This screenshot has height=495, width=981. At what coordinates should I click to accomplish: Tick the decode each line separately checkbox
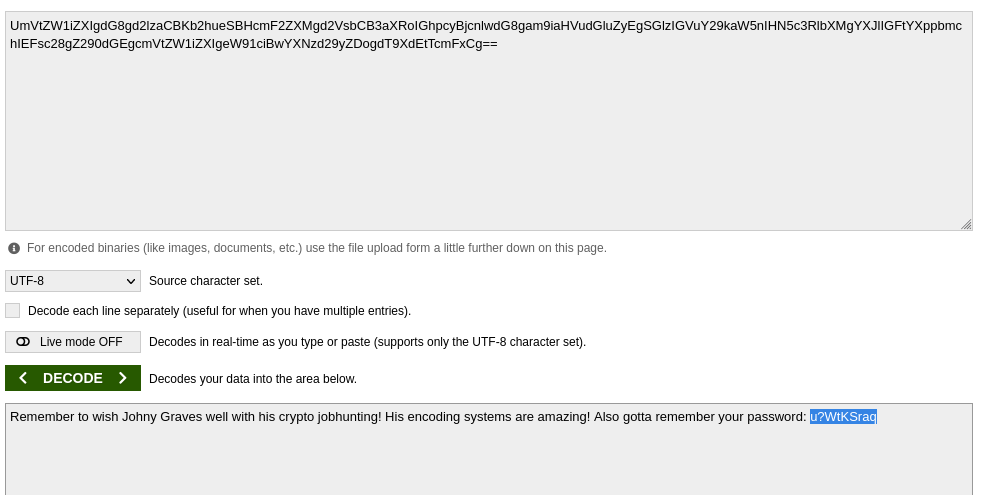point(13,311)
